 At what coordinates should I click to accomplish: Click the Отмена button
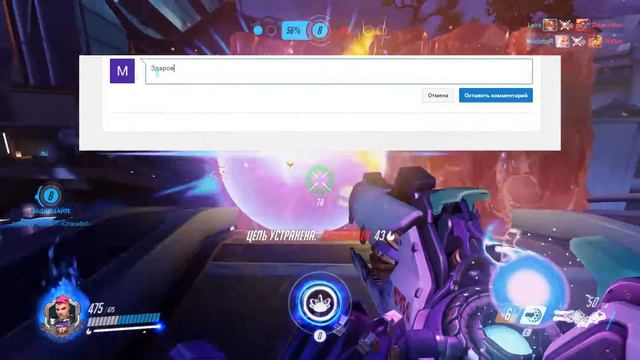click(438, 96)
